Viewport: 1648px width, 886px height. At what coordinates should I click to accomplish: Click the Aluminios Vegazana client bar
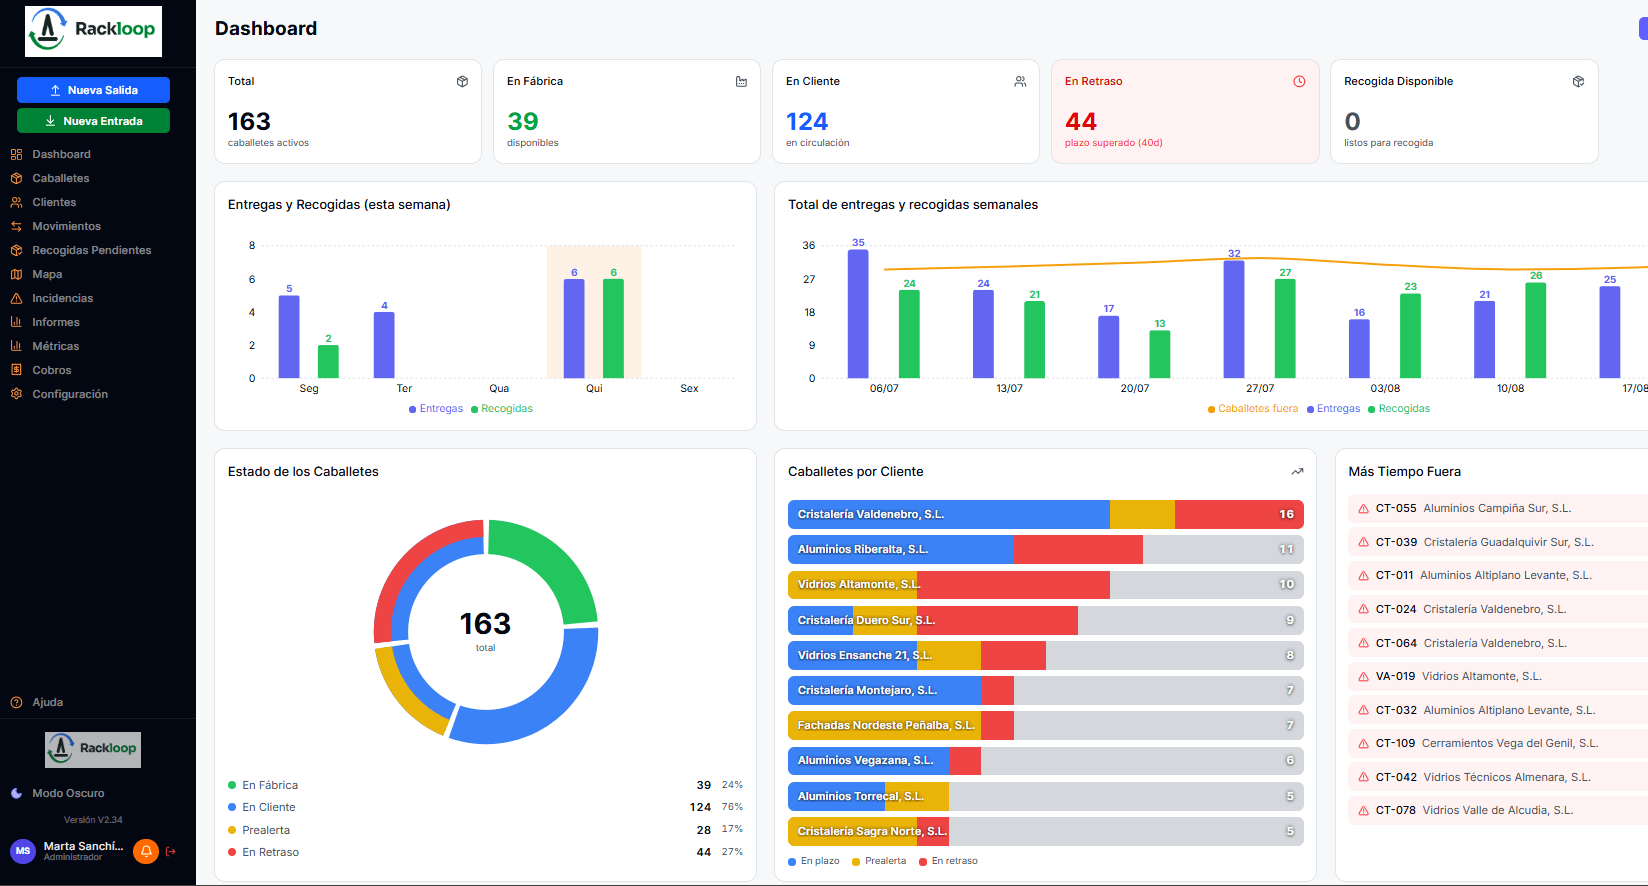(x=1046, y=760)
